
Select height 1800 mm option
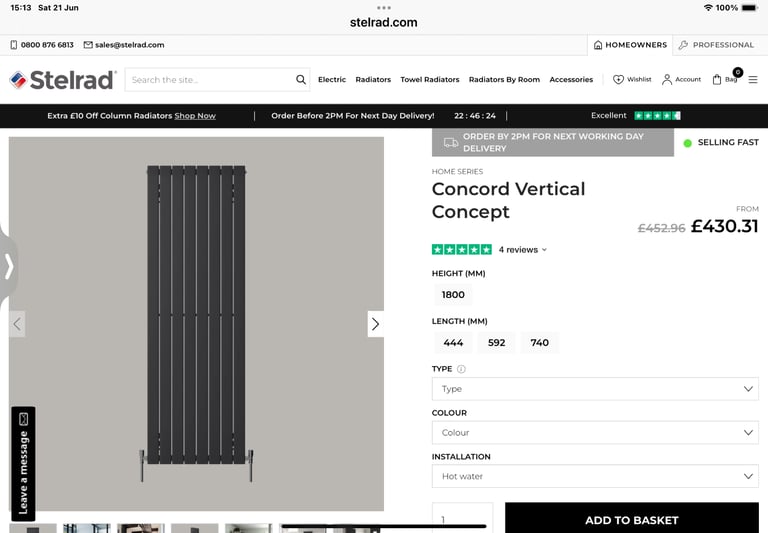coord(453,294)
